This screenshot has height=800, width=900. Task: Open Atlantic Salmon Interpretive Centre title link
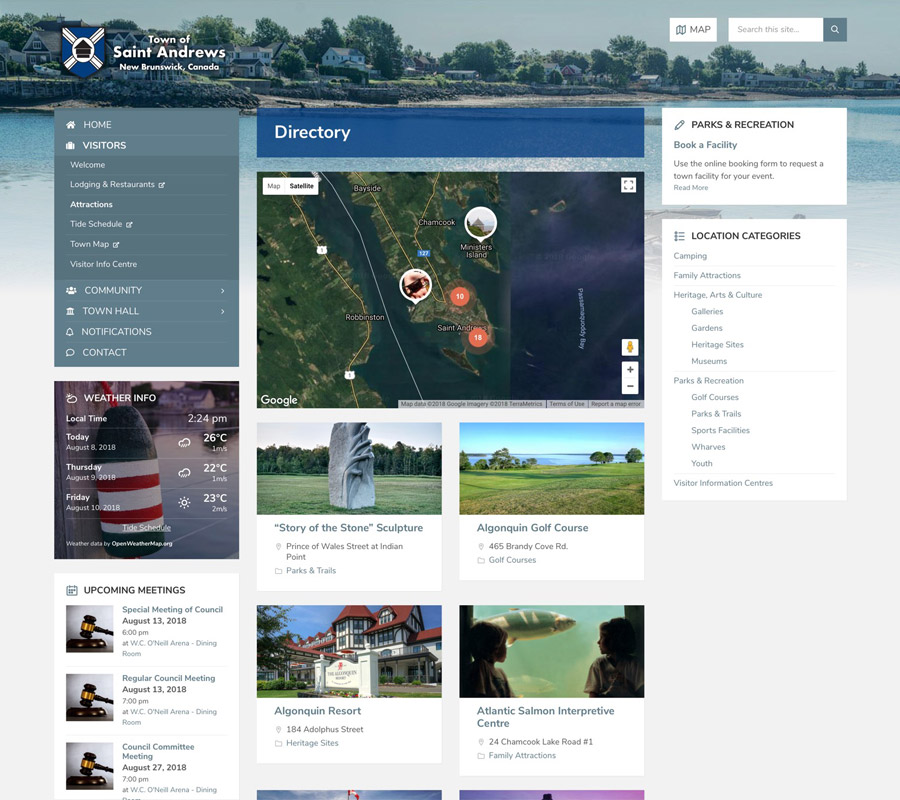click(545, 717)
